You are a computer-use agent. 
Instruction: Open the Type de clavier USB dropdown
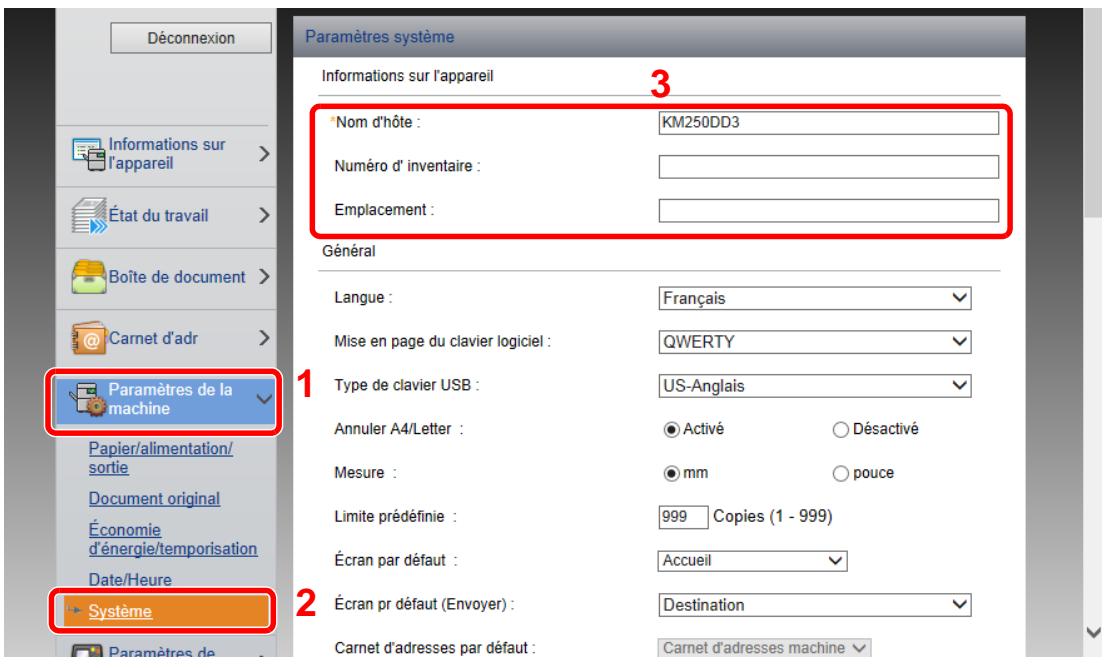815,386
